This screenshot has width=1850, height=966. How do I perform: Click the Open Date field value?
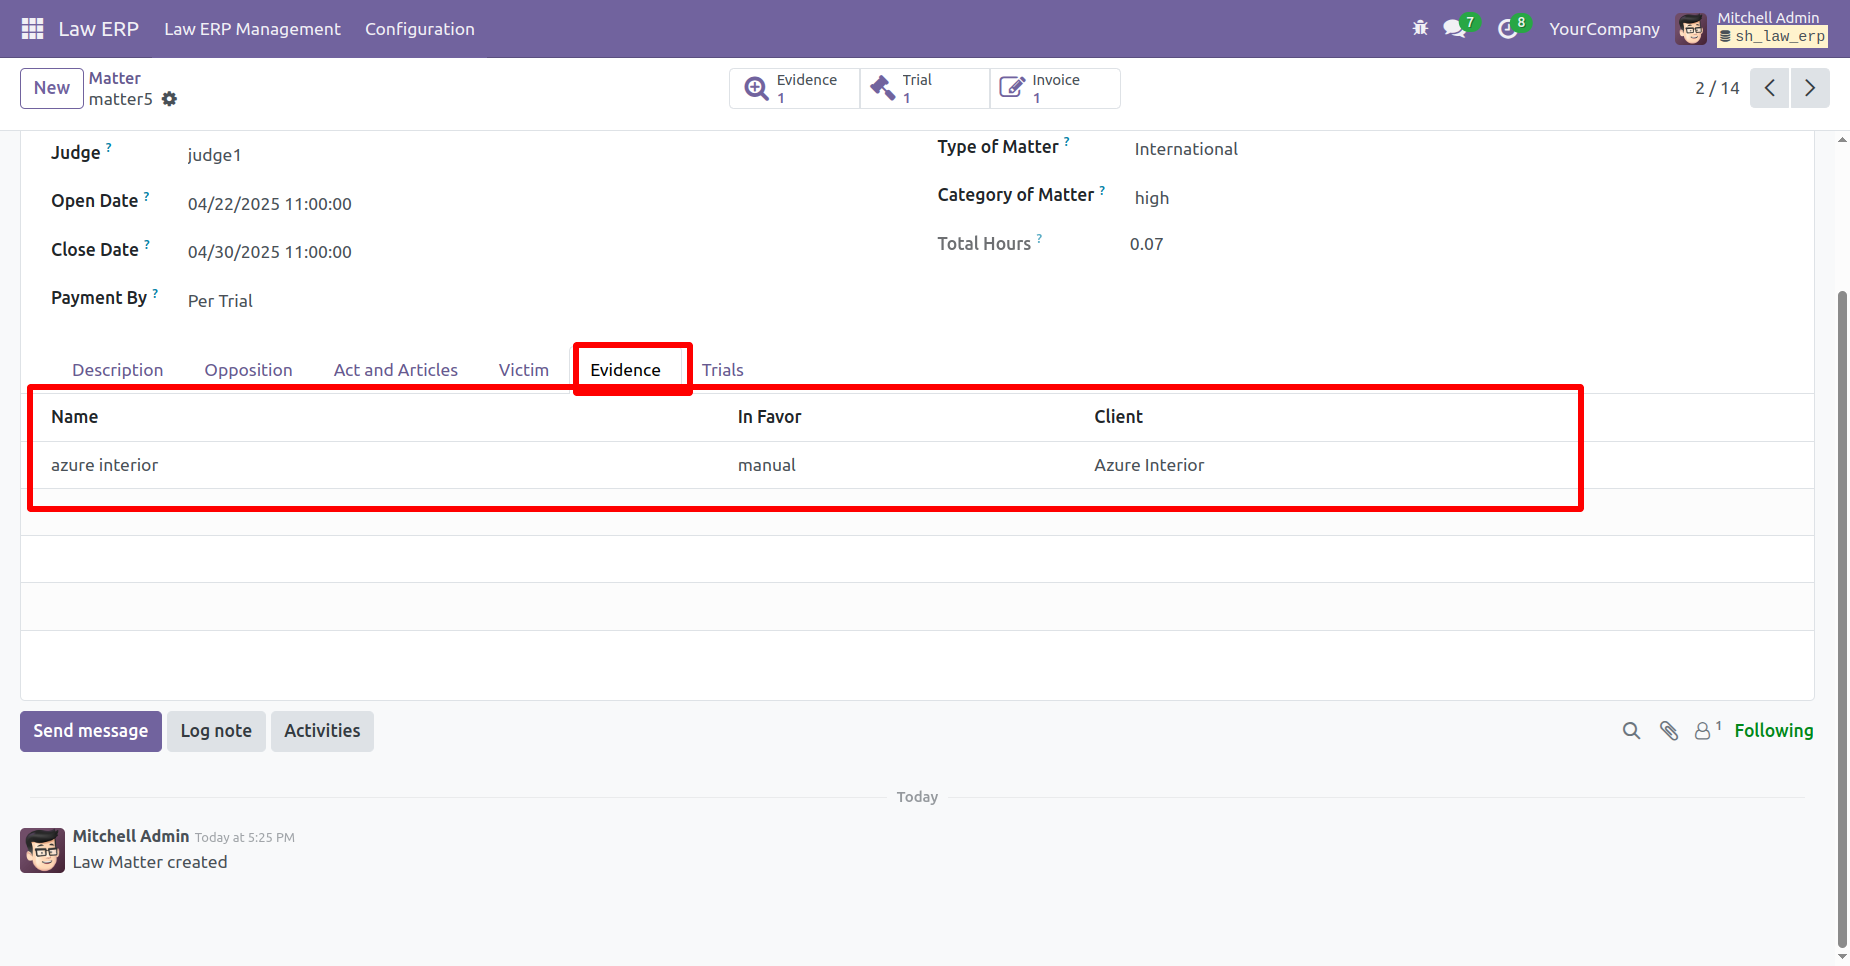coord(270,204)
